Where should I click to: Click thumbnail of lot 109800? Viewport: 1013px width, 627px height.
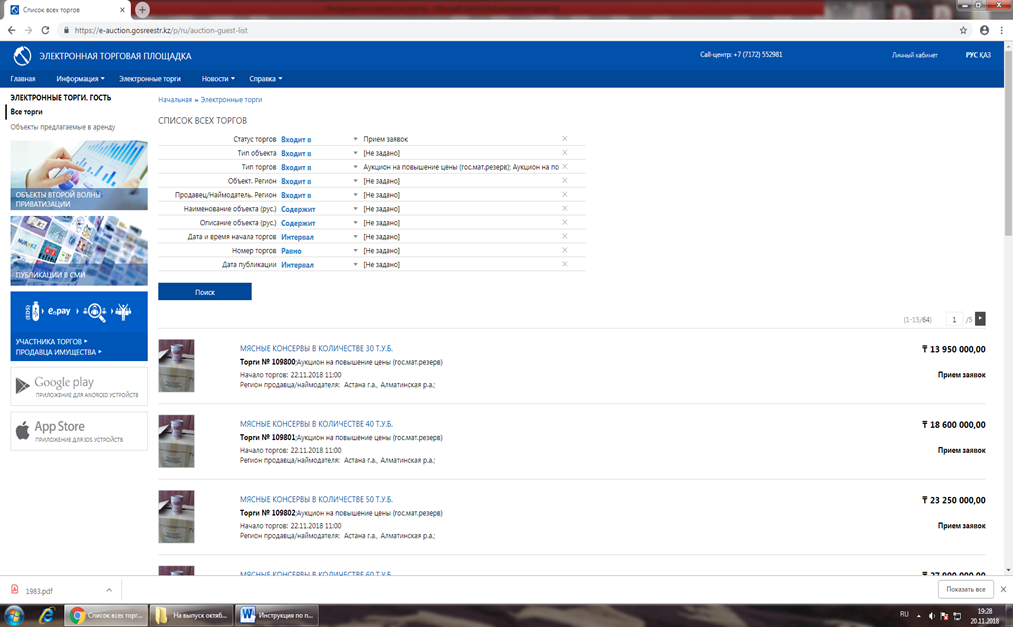point(176,365)
